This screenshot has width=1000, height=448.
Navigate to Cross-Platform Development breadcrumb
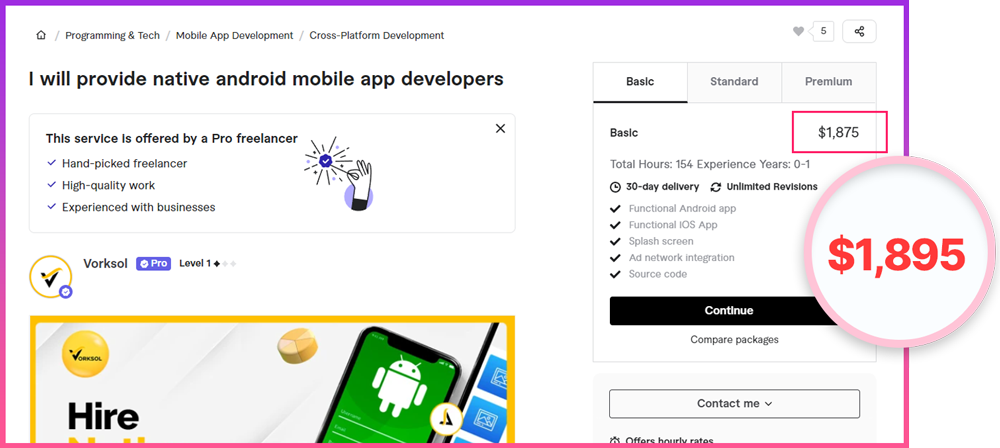point(376,35)
